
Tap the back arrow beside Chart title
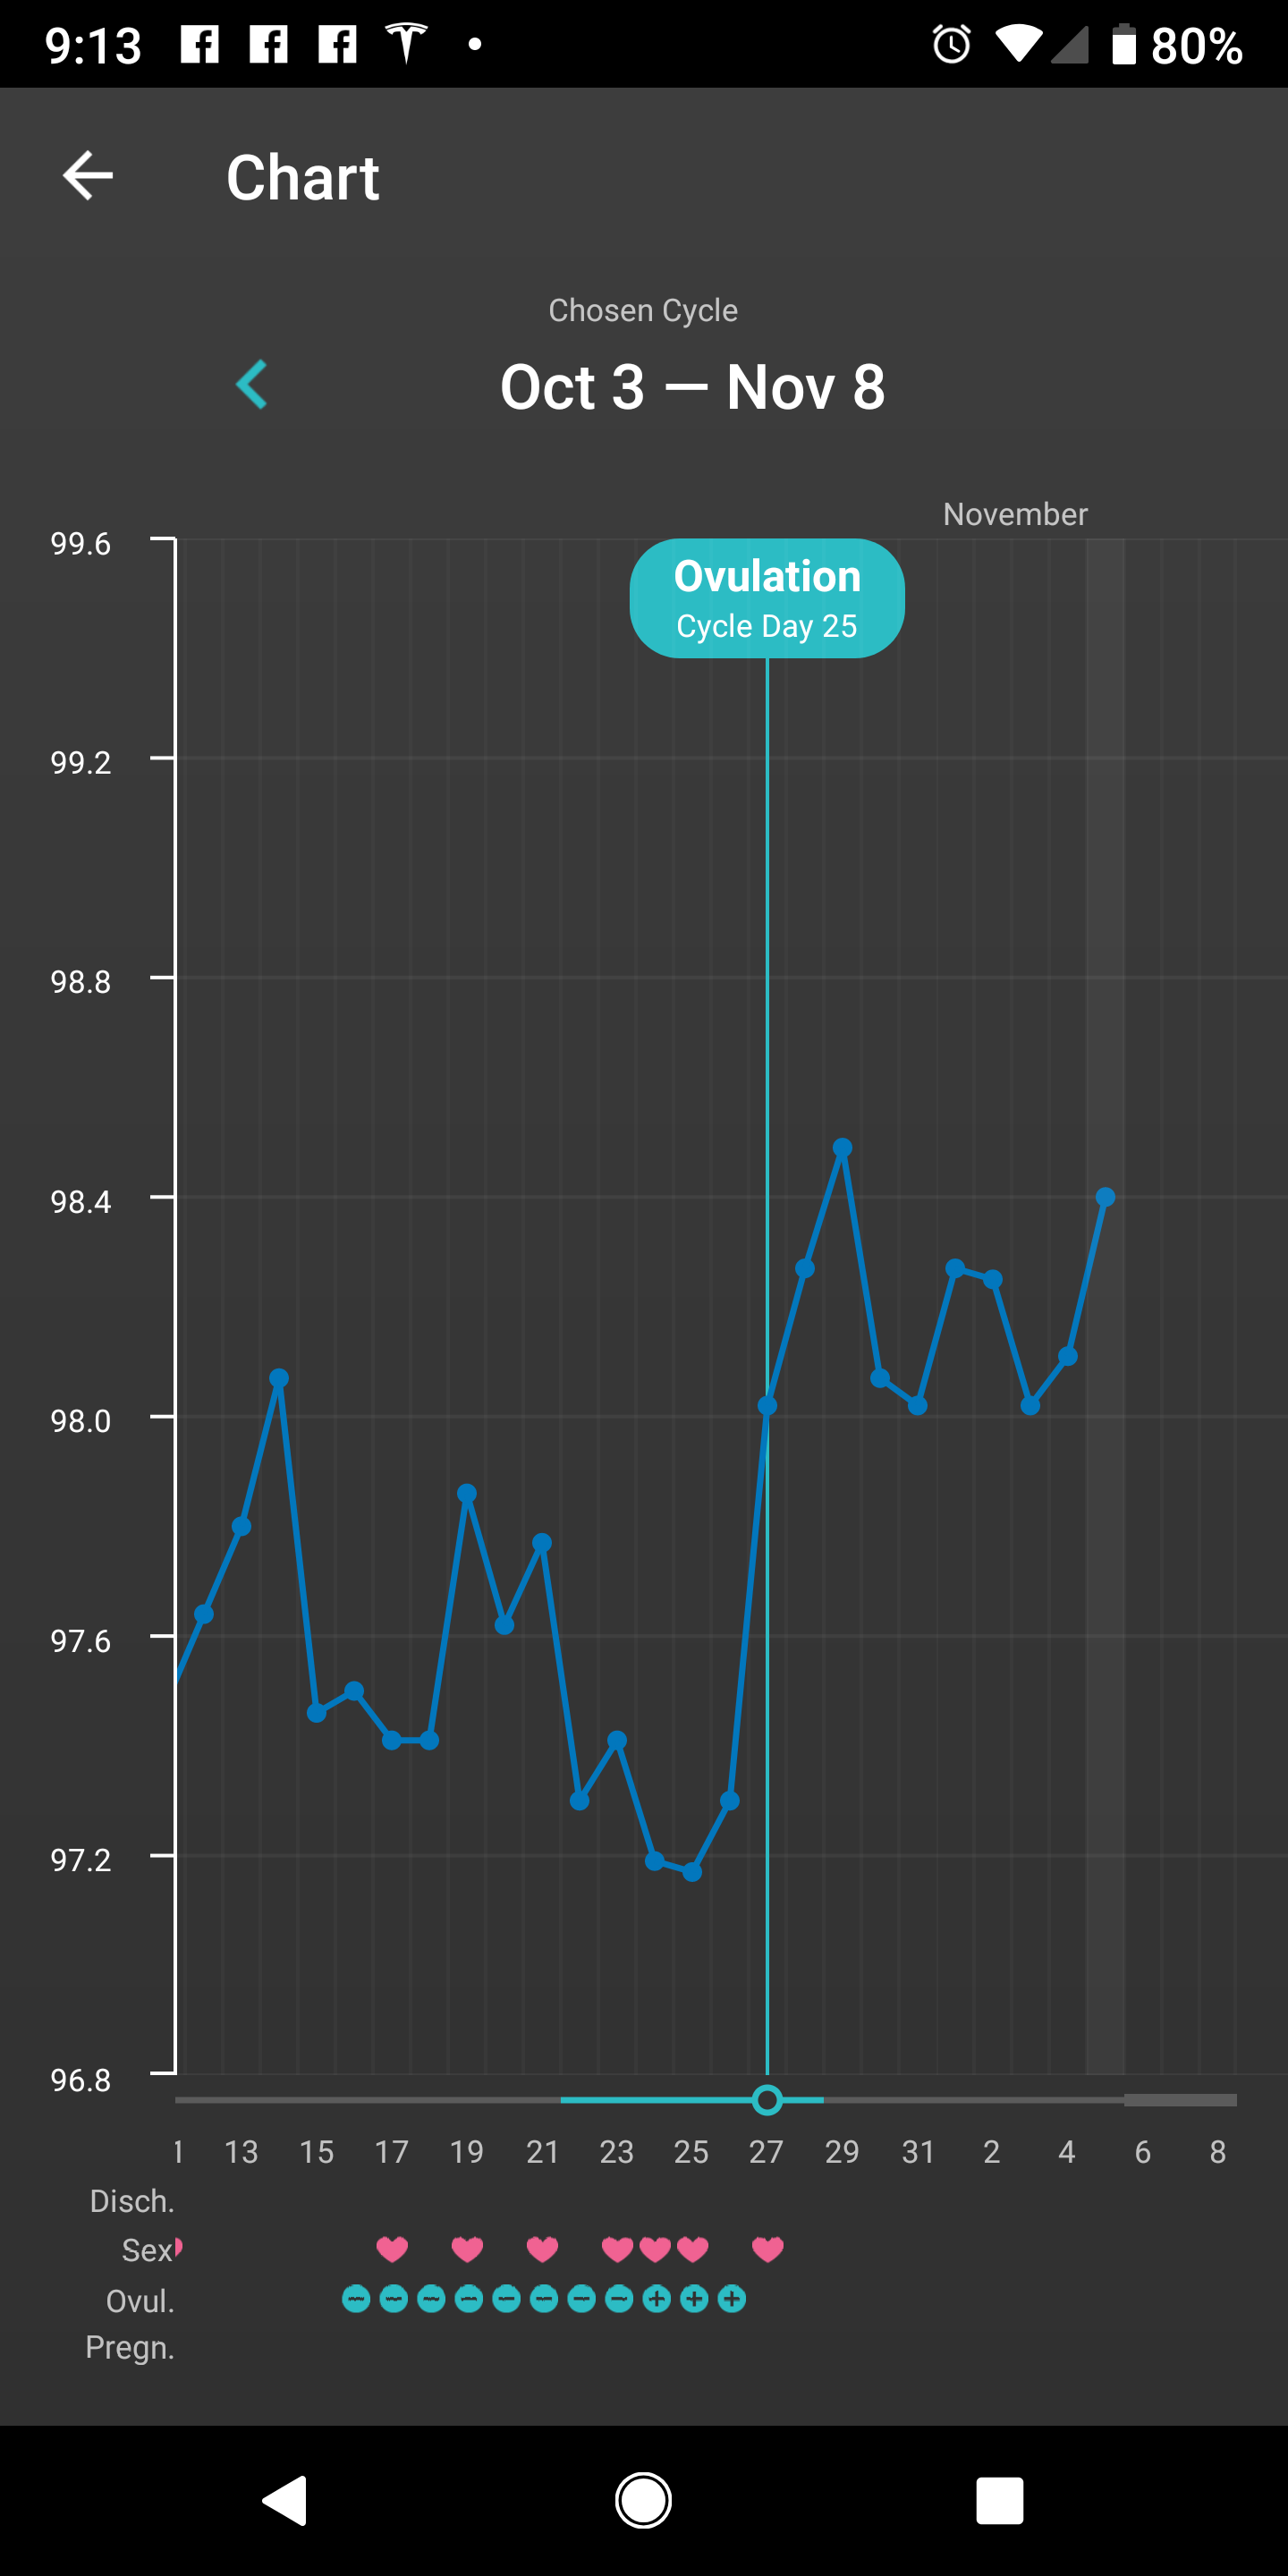pos(88,176)
